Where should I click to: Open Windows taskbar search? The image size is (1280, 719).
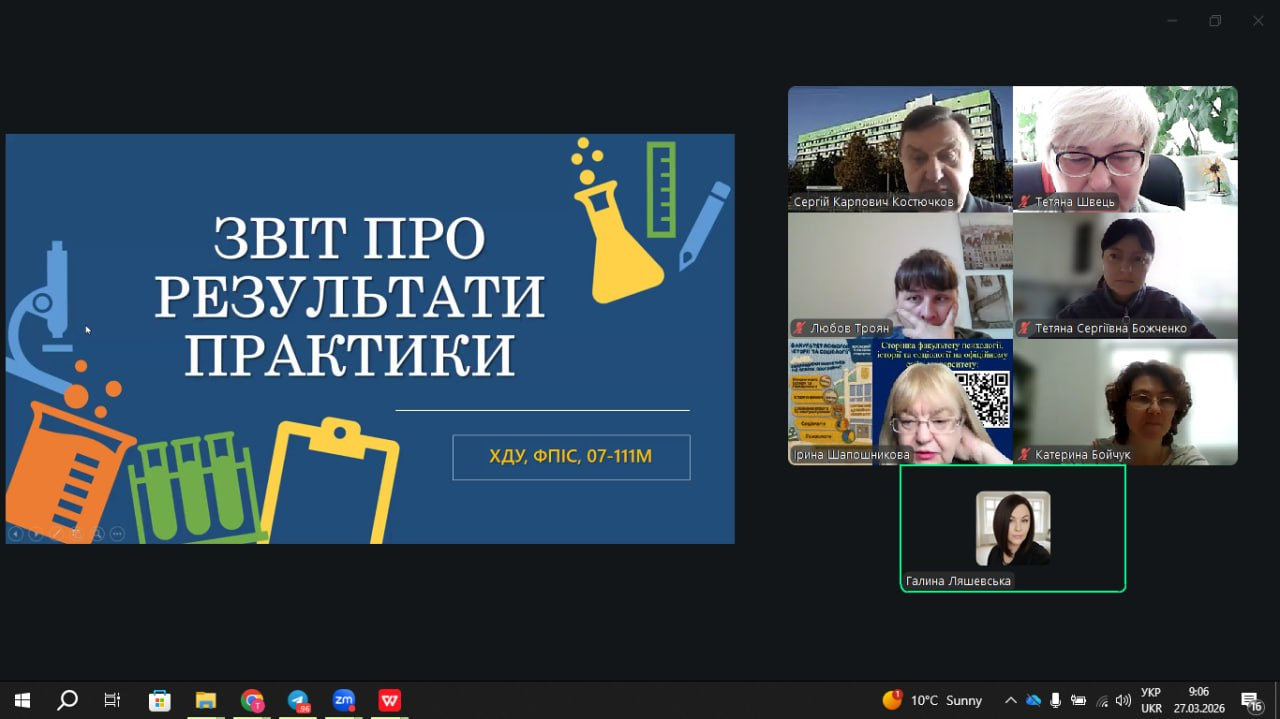click(x=67, y=700)
